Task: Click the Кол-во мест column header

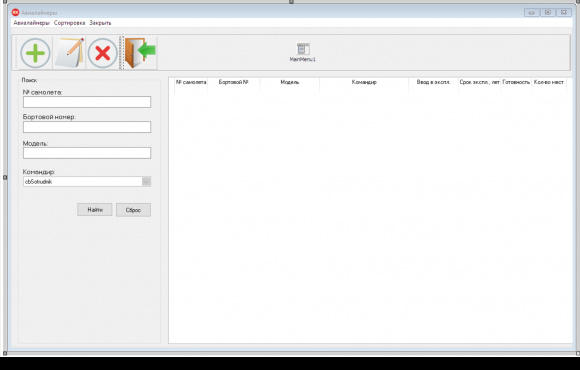Action: point(549,82)
